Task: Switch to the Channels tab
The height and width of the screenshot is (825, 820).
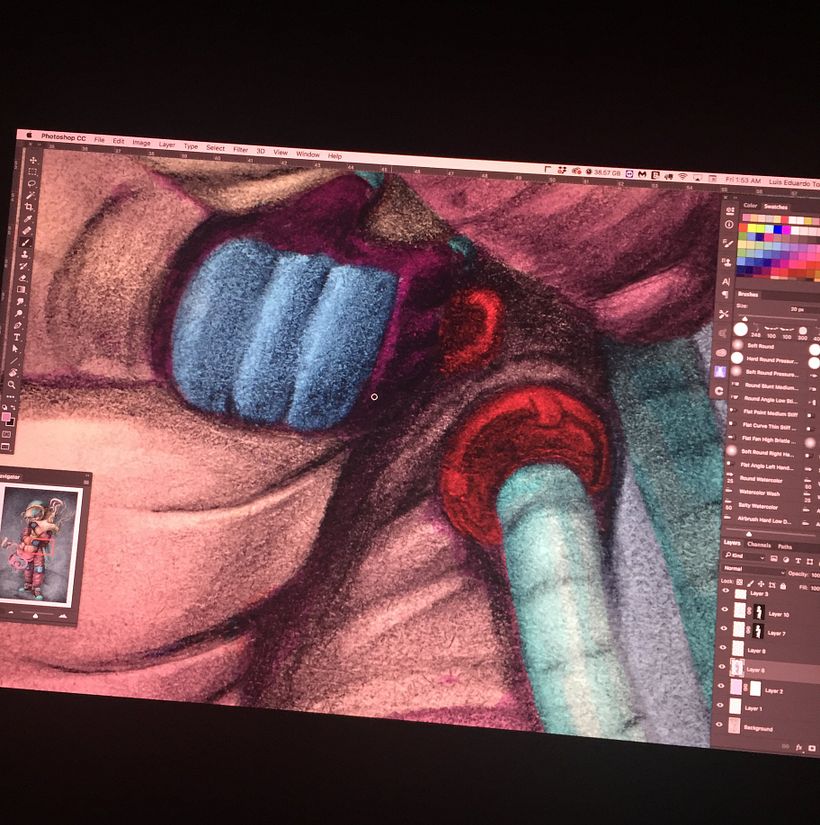Action: pos(760,544)
